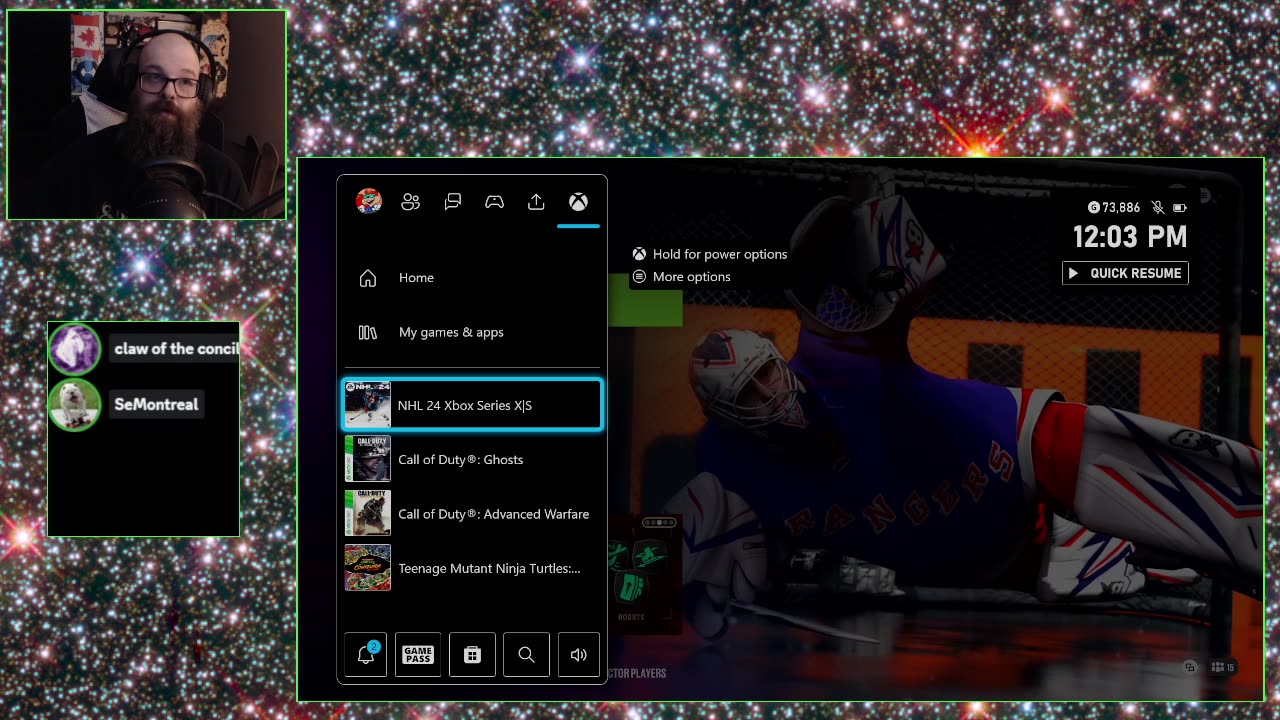The width and height of the screenshot is (1280, 720).
Task: Click the Call of Duty Ghosts cover art
Action: click(x=367, y=459)
